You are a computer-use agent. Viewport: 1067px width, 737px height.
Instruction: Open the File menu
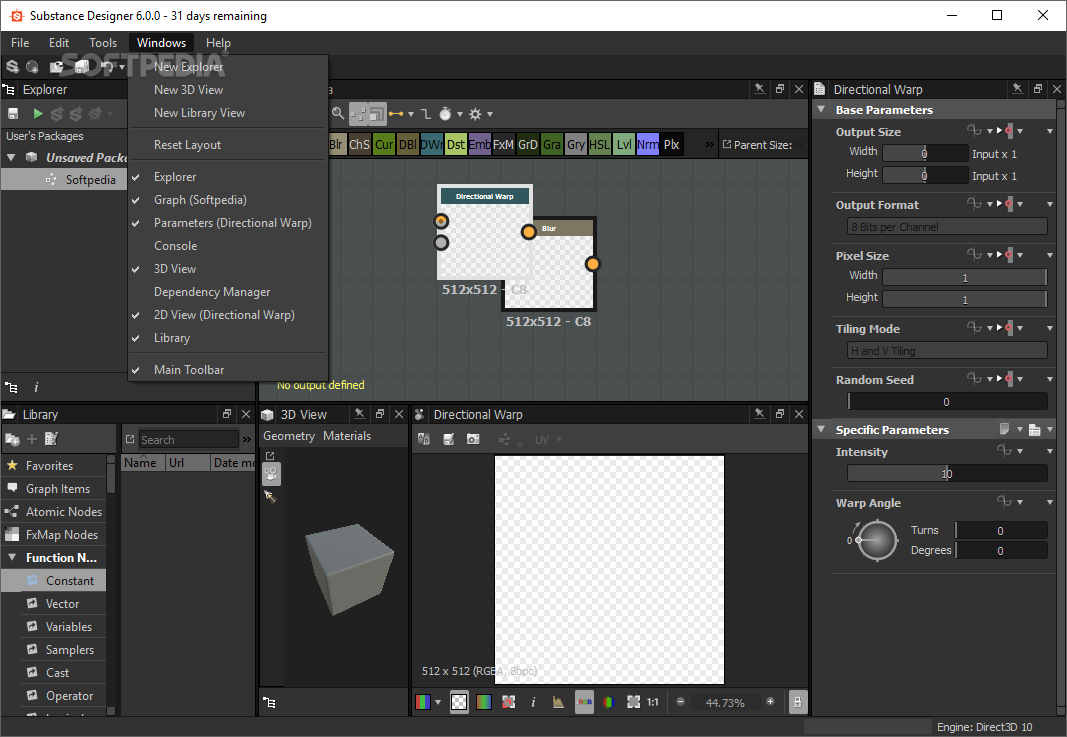(20, 43)
